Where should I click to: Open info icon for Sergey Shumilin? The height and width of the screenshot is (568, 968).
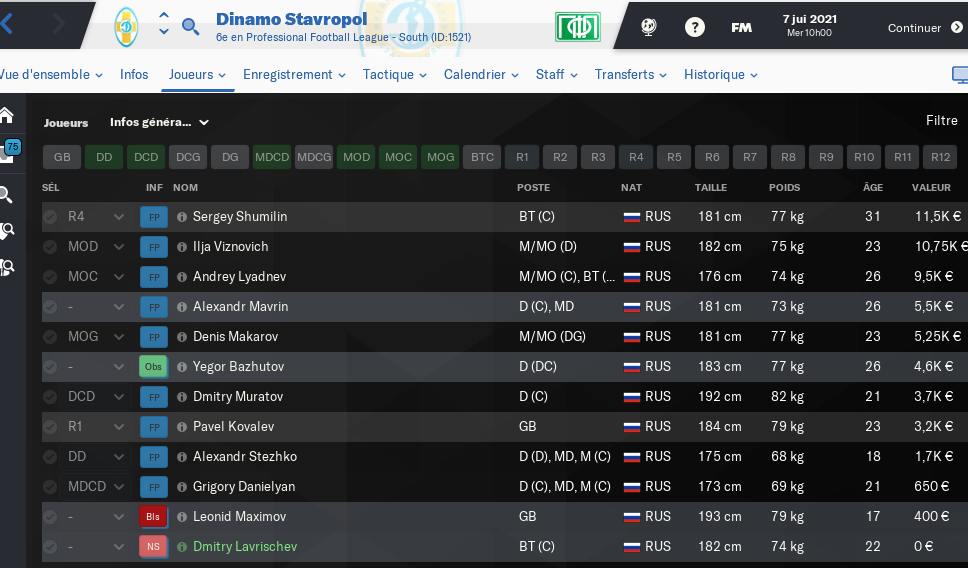click(182, 217)
